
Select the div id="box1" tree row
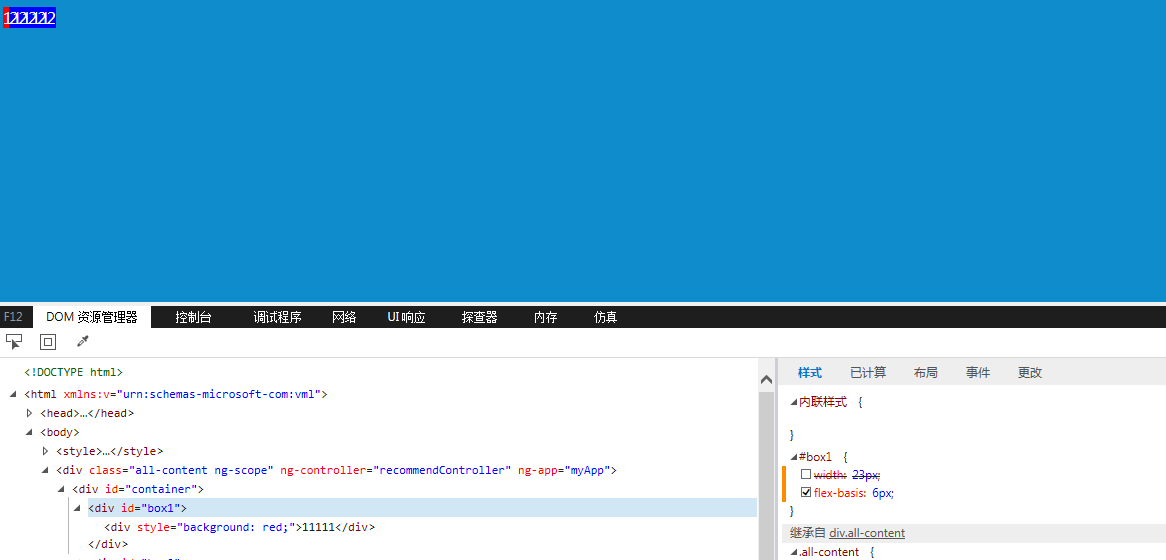422,508
